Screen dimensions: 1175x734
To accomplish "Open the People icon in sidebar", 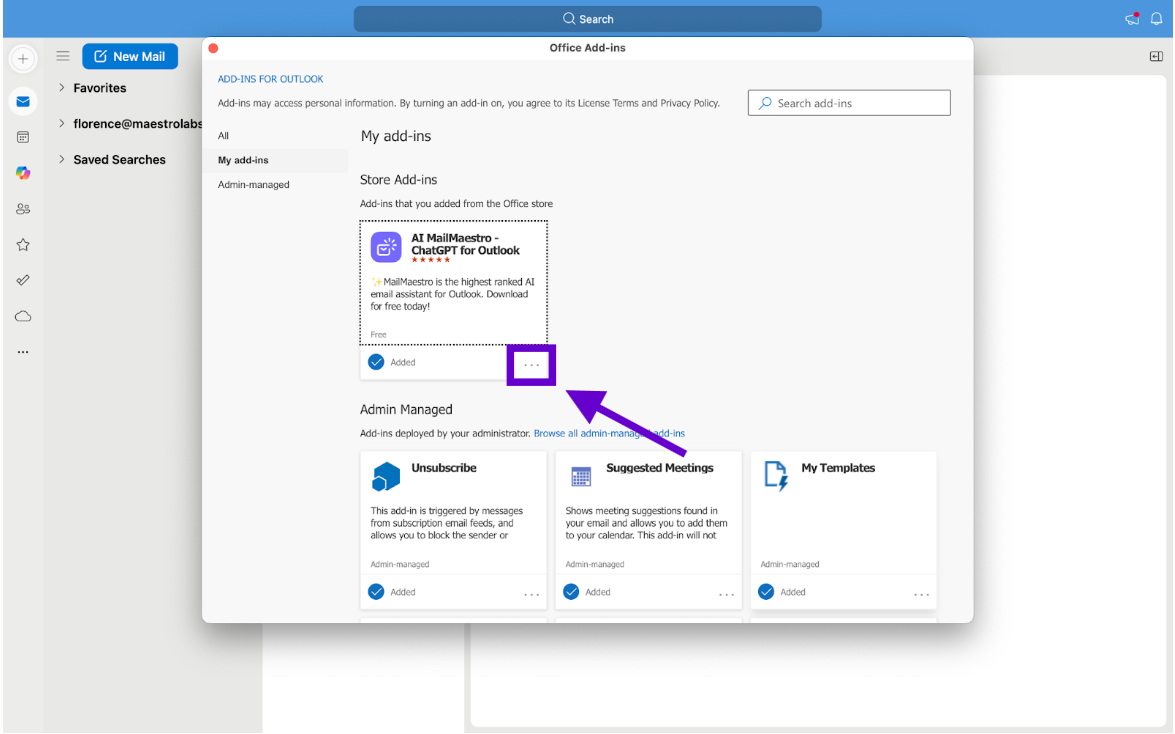I will pos(23,209).
